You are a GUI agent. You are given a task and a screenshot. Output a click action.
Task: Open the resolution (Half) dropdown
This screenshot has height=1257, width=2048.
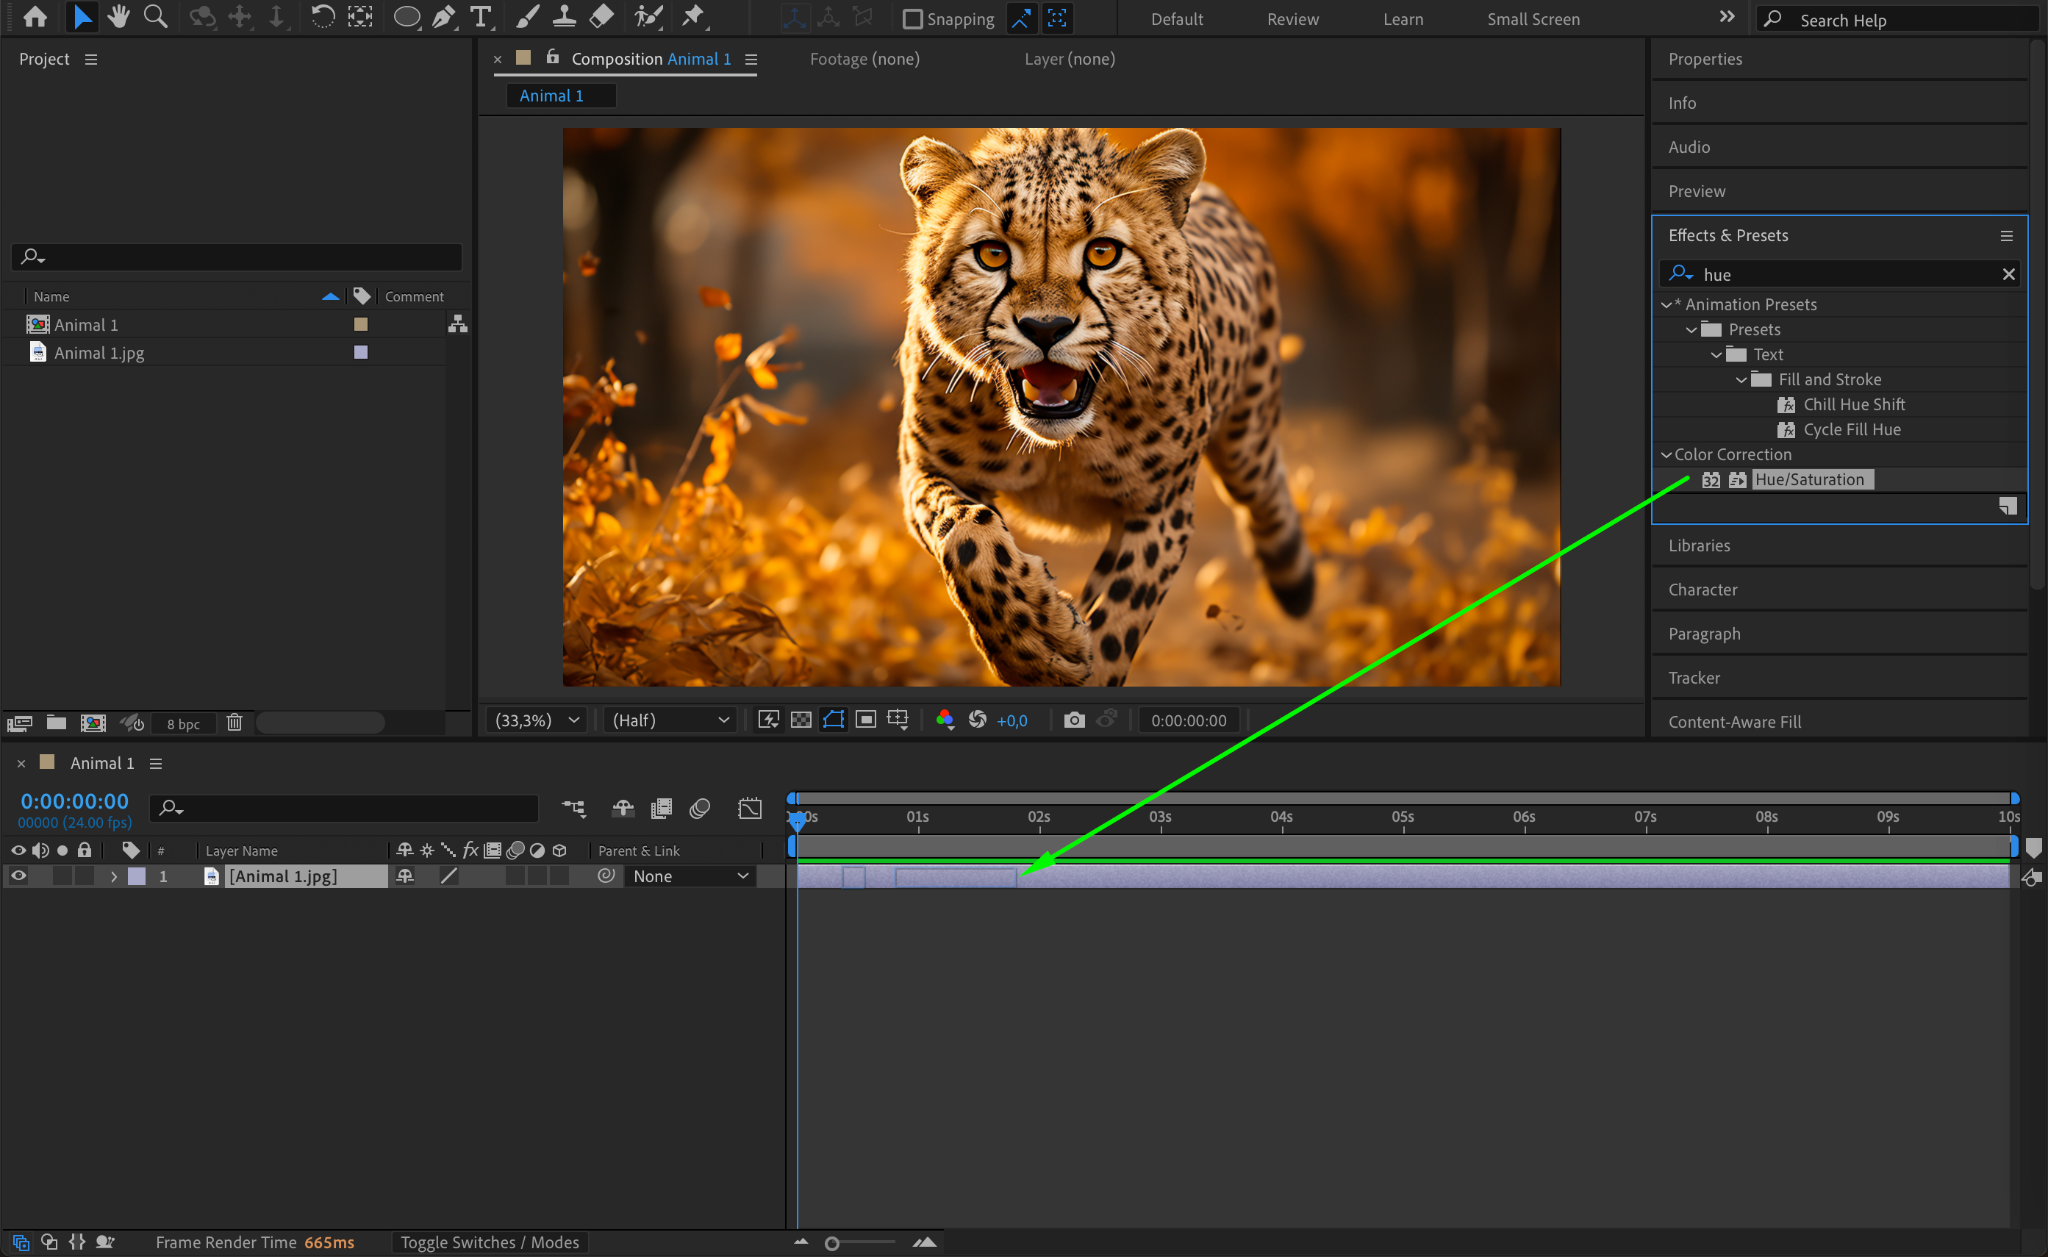coord(670,720)
